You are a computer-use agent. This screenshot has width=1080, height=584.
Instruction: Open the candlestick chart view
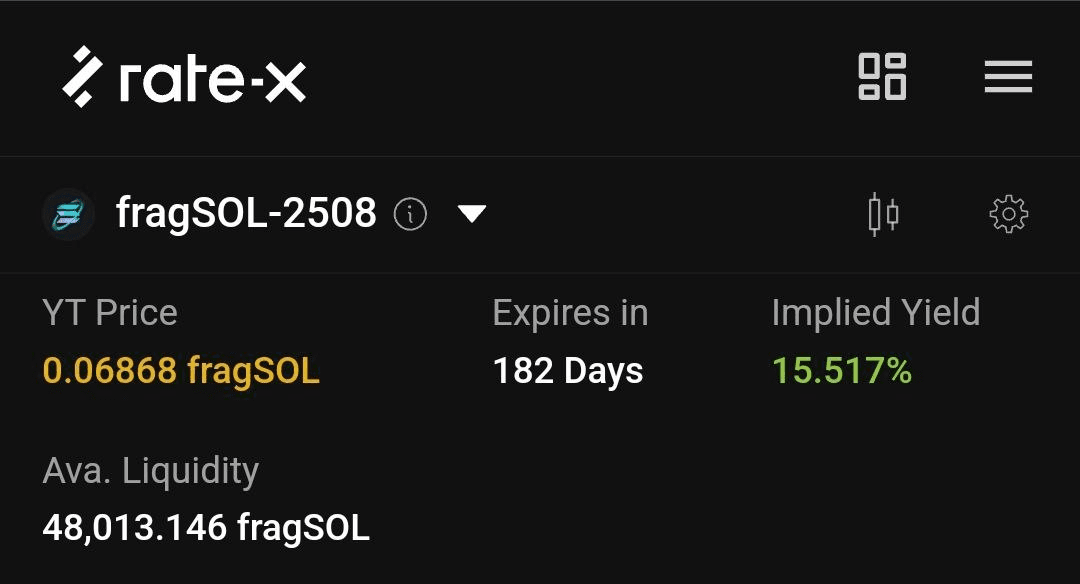point(883,214)
